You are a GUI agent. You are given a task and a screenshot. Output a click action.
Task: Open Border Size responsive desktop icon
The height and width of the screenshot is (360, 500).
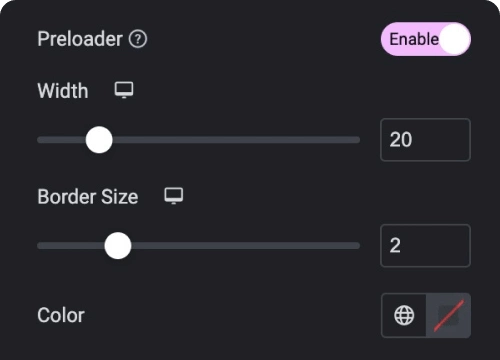(174, 196)
